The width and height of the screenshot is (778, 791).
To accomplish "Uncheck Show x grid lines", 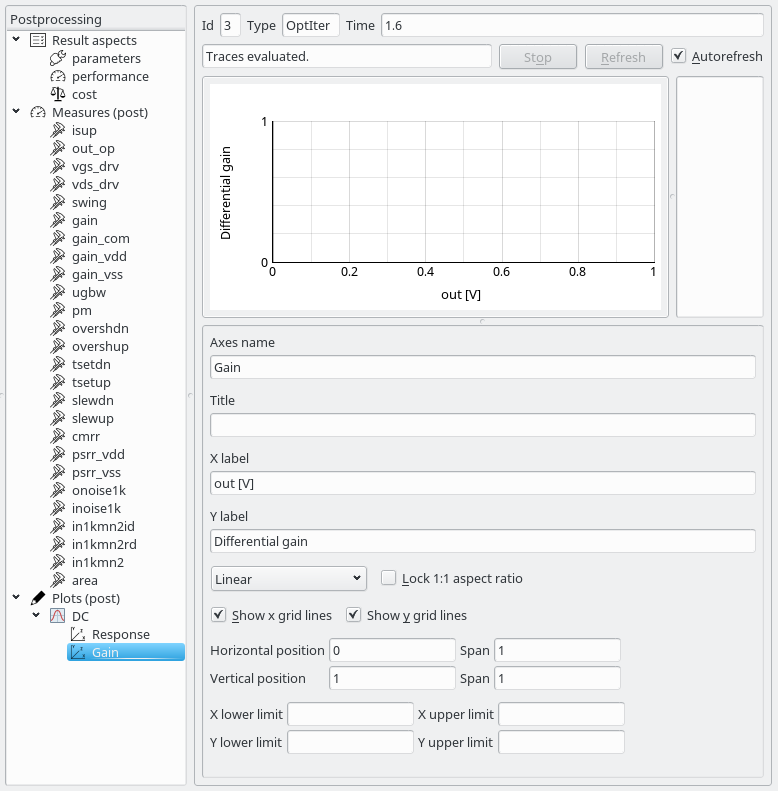I will [x=219, y=615].
